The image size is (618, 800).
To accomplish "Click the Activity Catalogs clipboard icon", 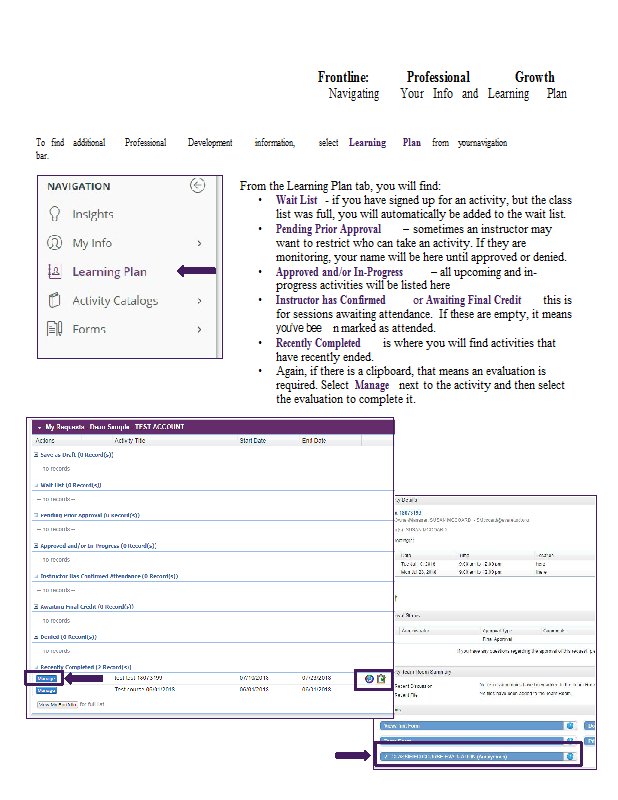I will (x=55, y=300).
